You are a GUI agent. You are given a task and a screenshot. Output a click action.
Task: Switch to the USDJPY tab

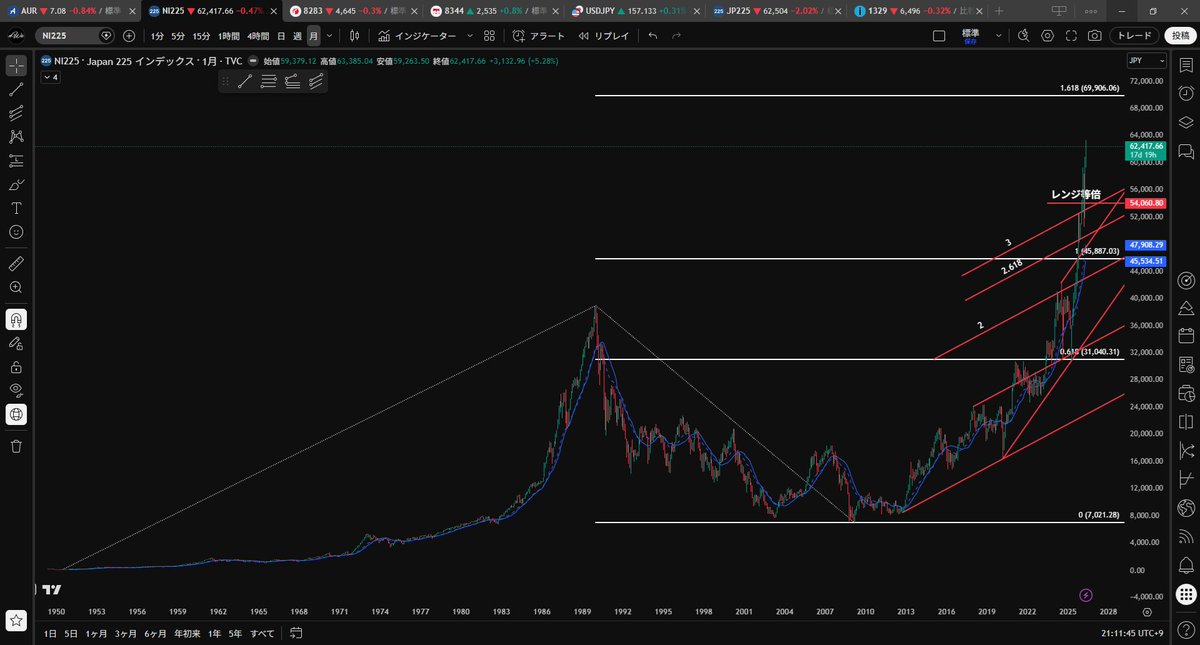[637, 10]
